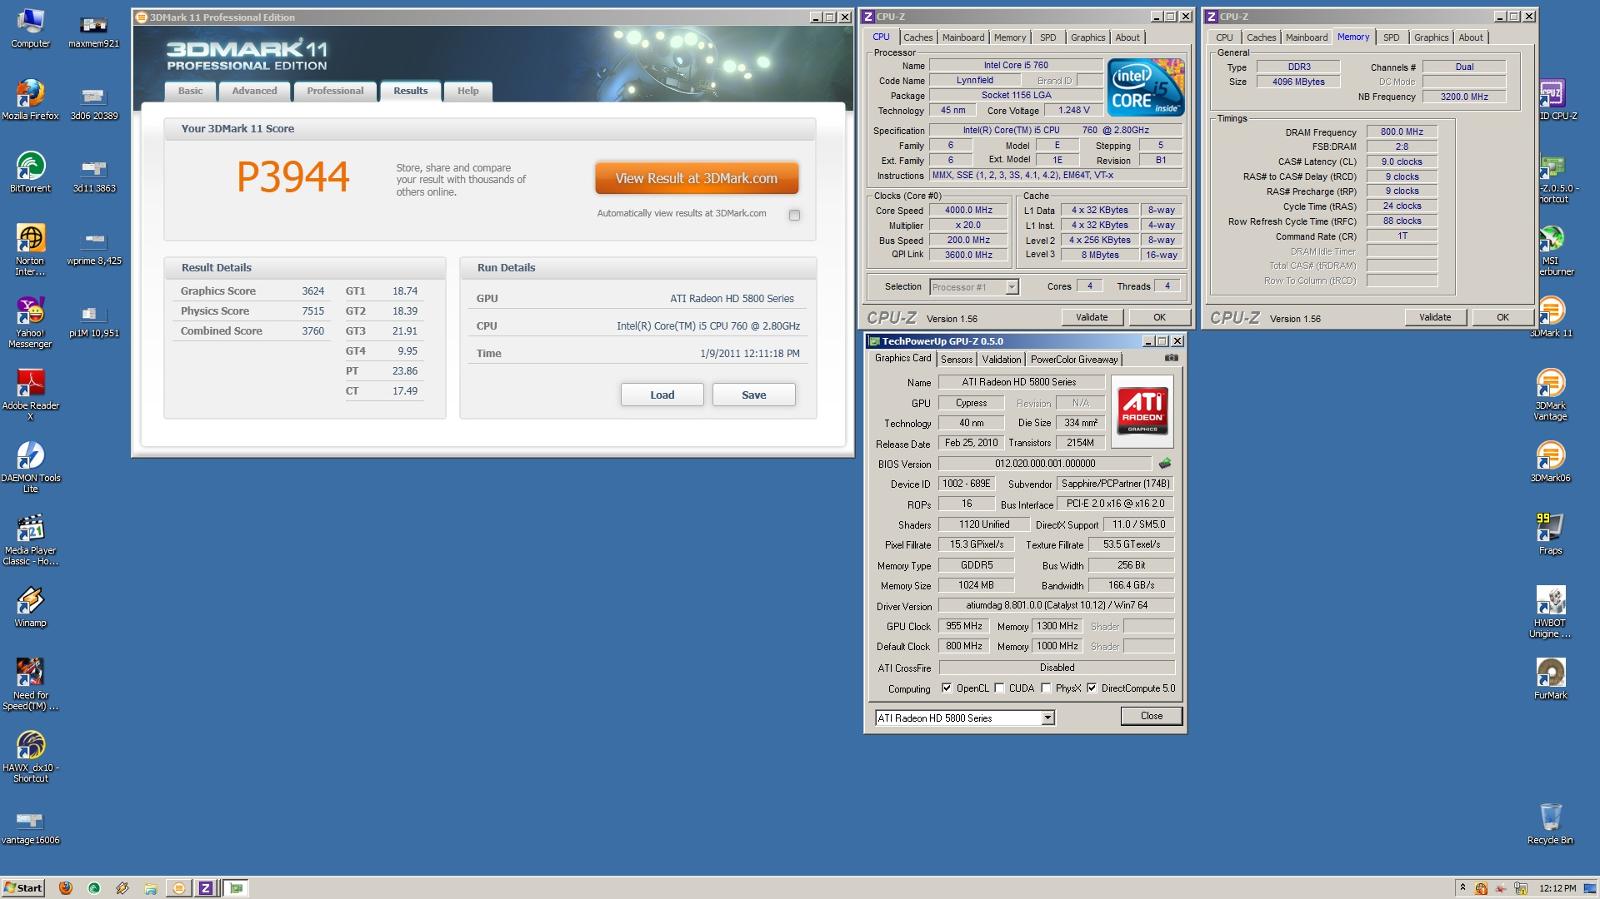The height and width of the screenshot is (899, 1600).
Task: Toggle the DirectCompute 5.0 checkbox
Action: [1092, 688]
